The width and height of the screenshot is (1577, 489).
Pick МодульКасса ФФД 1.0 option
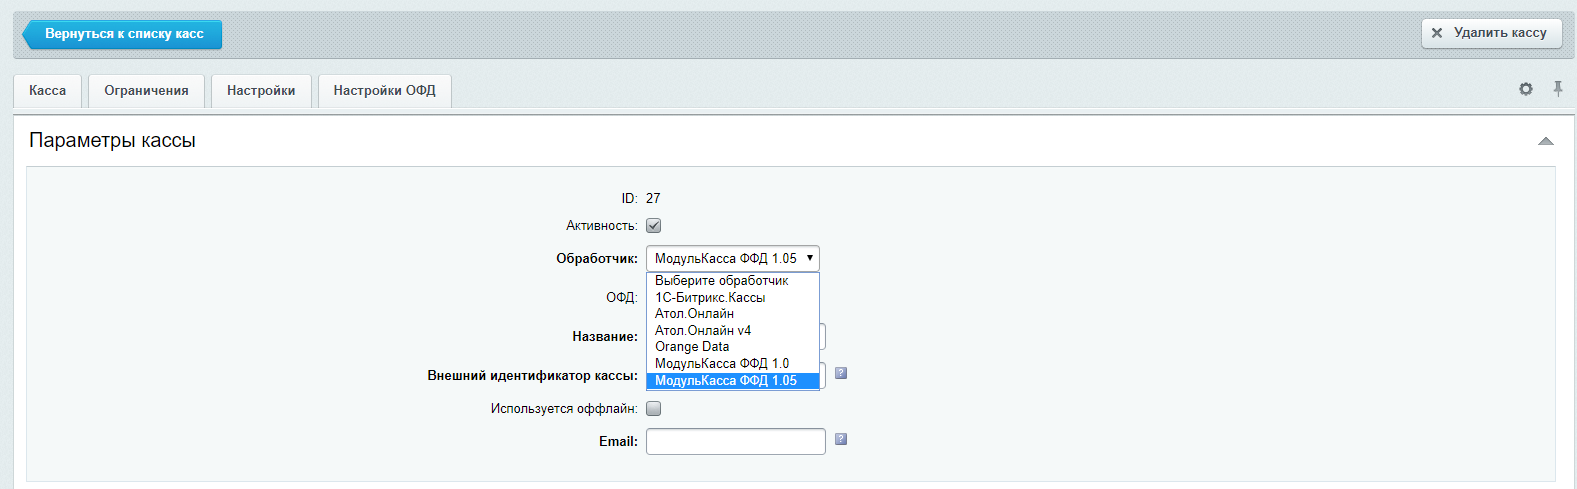click(x=722, y=363)
